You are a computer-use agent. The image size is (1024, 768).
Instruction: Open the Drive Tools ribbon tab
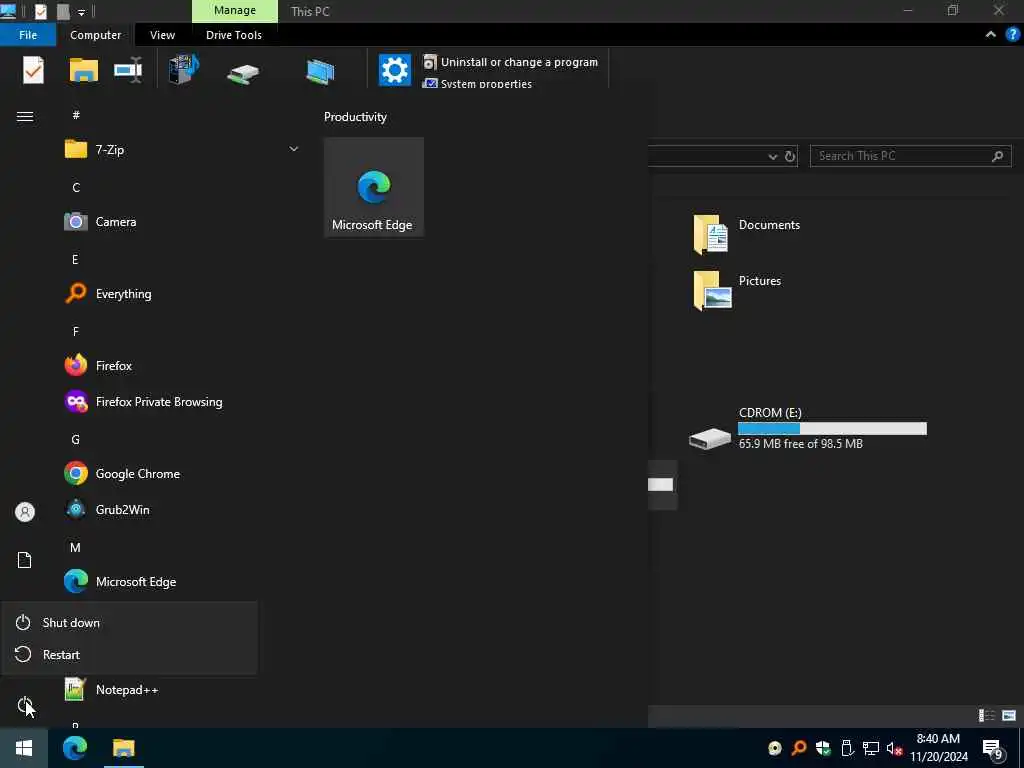234,35
